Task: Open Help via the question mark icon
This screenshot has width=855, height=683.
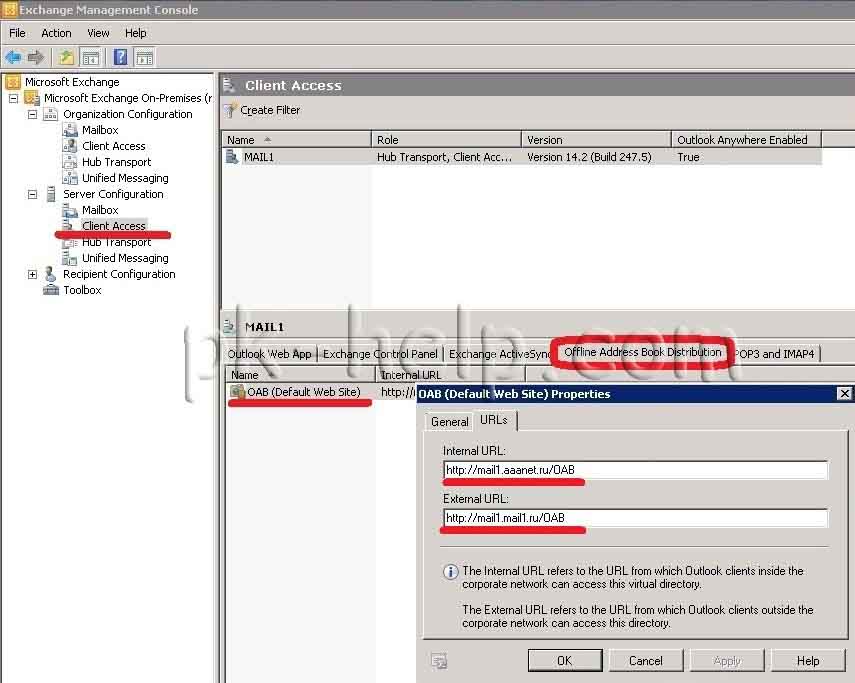Action: [121, 57]
